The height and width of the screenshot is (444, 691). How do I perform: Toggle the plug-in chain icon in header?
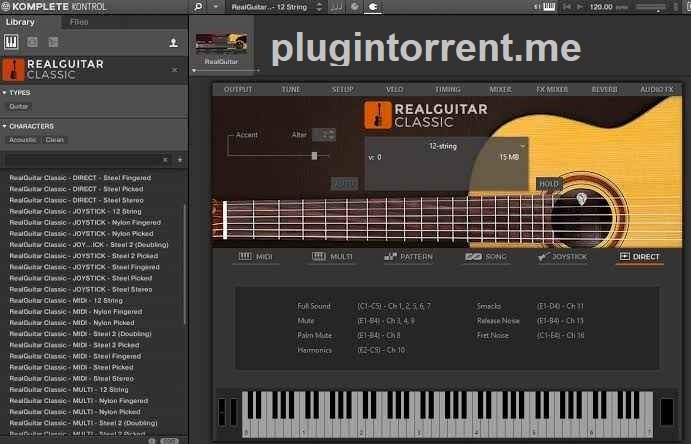[x=355, y=7]
